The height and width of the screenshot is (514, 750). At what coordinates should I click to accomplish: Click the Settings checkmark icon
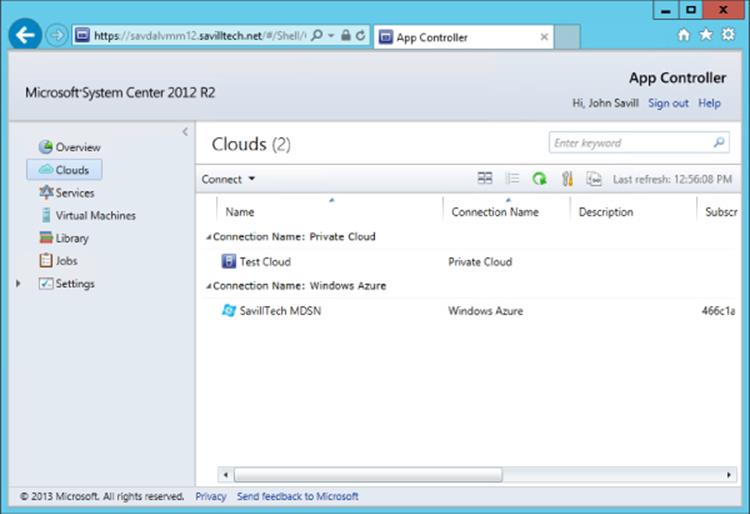coord(46,284)
